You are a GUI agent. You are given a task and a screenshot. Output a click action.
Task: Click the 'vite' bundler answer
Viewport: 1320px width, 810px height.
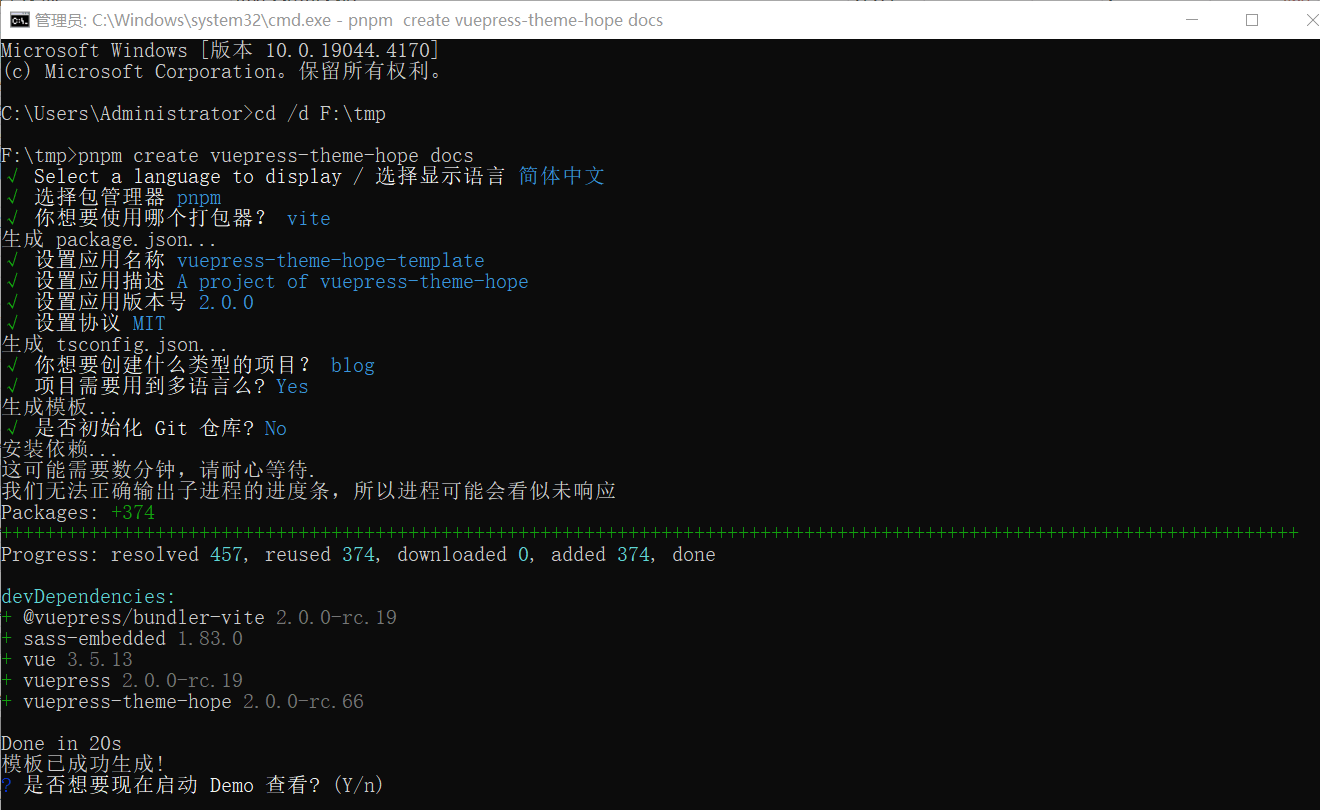point(308,218)
